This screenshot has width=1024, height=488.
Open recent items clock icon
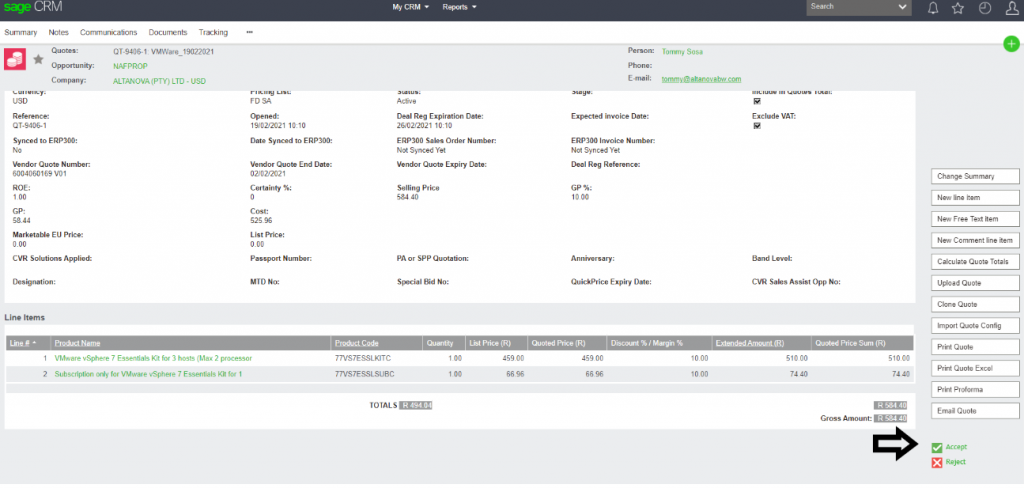point(984,8)
